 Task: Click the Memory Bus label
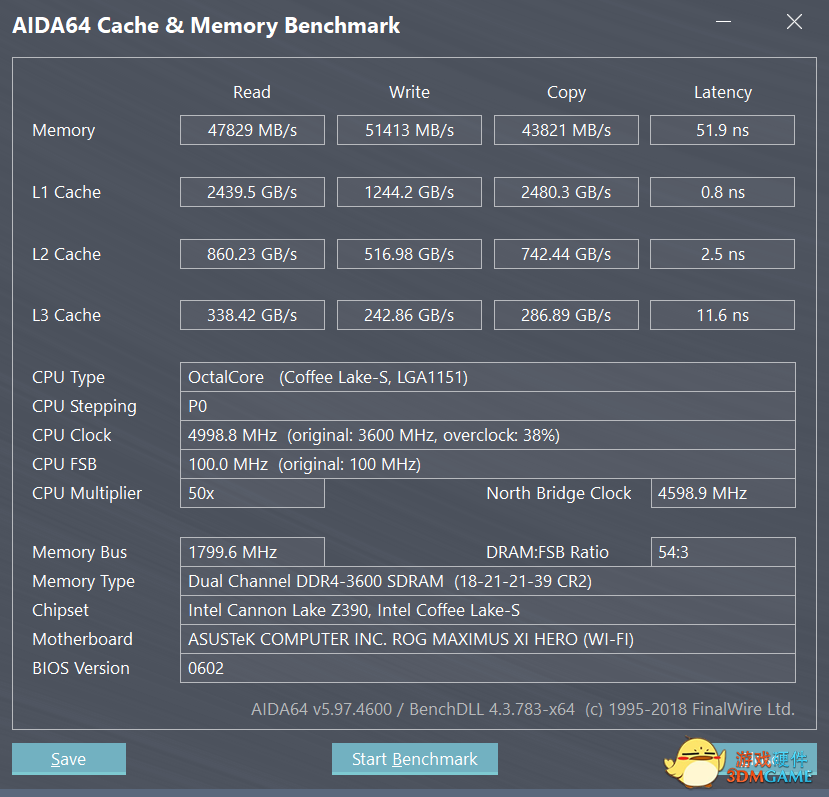(x=79, y=553)
